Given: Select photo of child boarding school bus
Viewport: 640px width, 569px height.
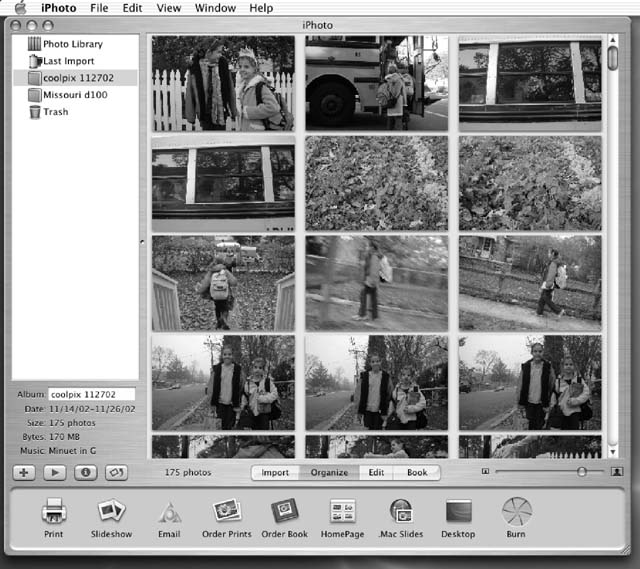Looking at the screenshot, I should pos(376,83).
